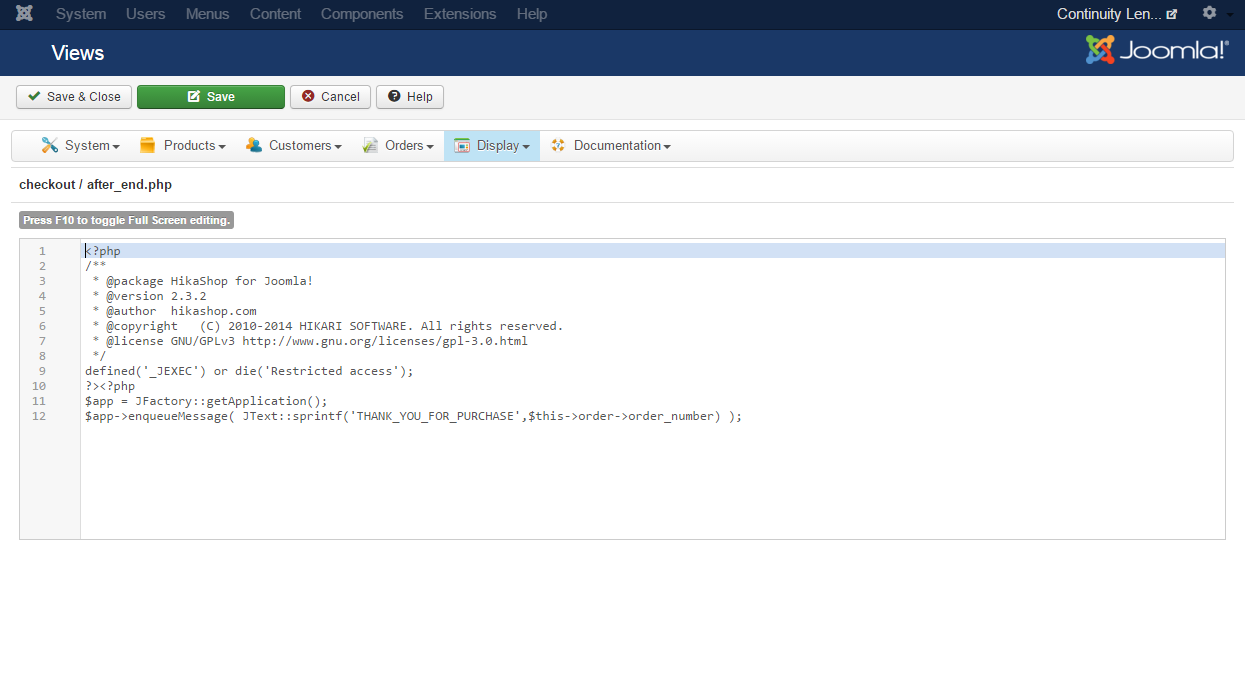Open the top System menu
The width and height of the screenshot is (1245, 677).
[x=81, y=14]
